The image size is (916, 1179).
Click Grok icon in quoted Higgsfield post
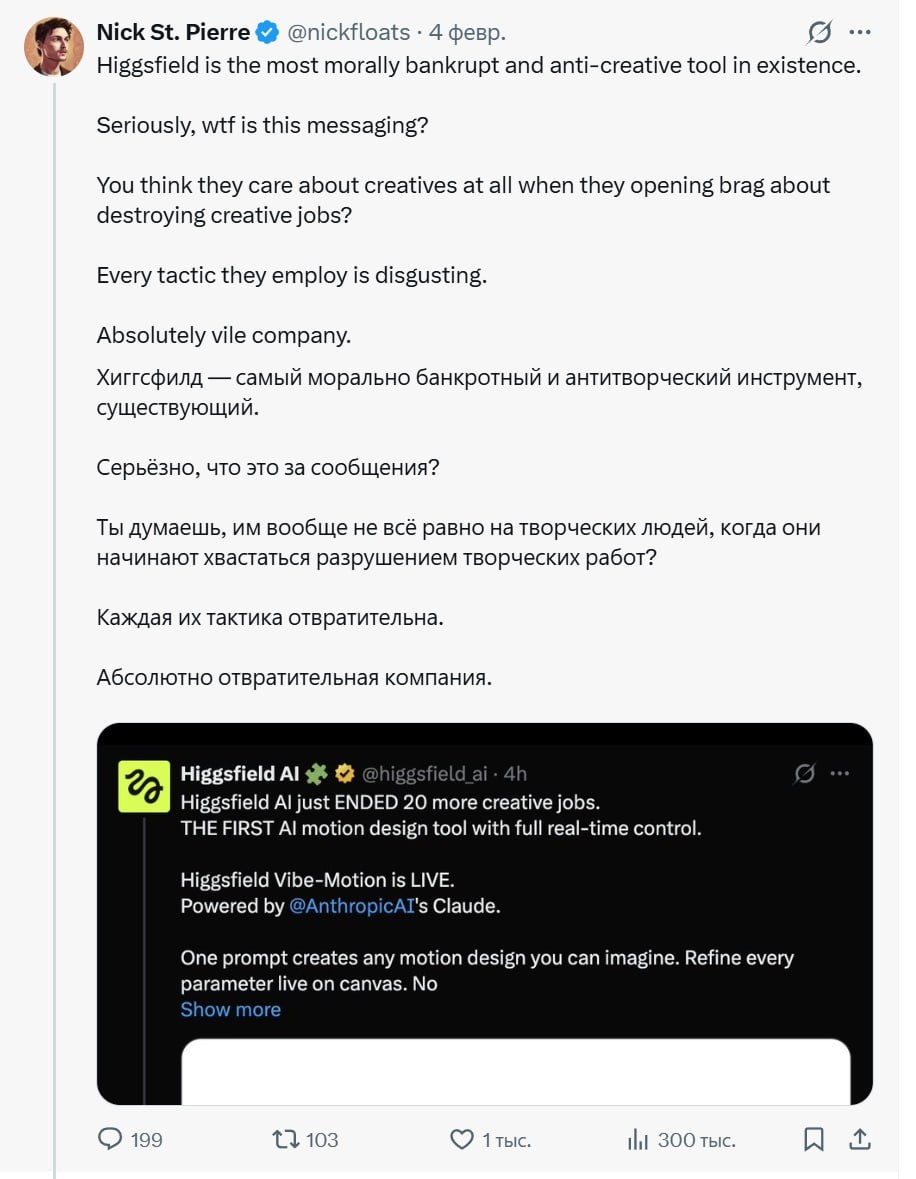pyautogui.click(x=802, y=773)
